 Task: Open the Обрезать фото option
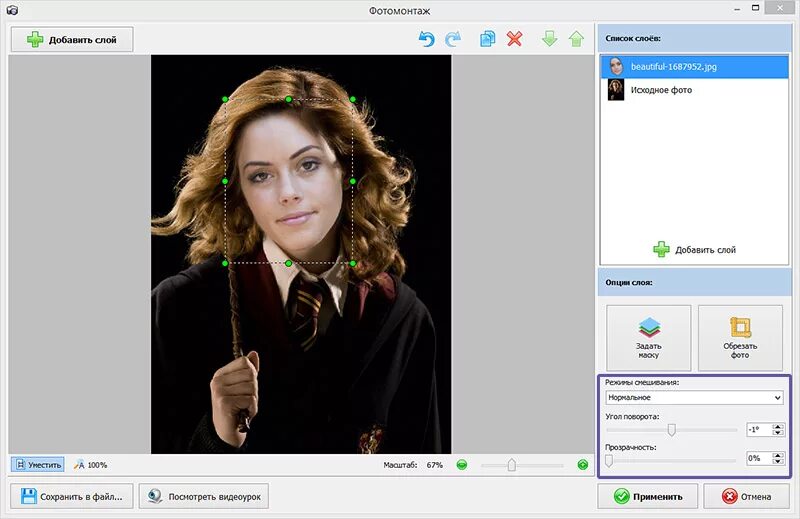pyautogui.click(x=740, y=338)
